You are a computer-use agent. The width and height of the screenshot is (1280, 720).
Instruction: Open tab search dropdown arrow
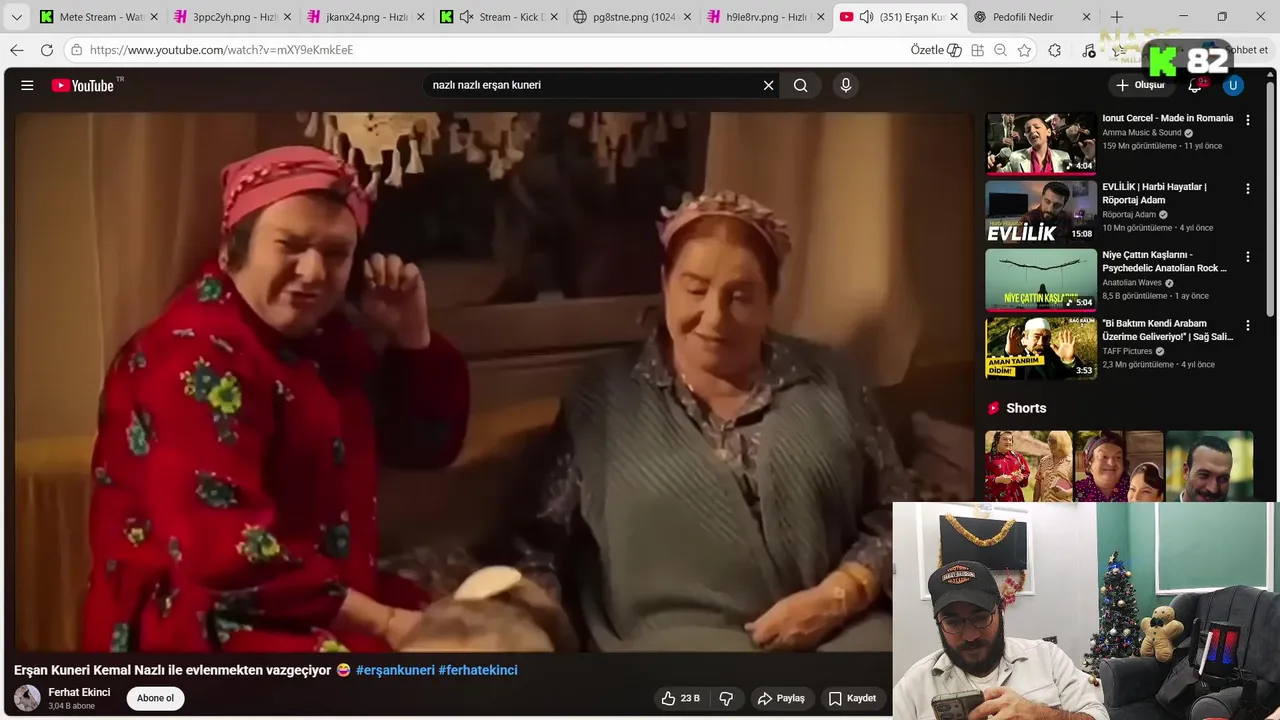click(16, 17)
